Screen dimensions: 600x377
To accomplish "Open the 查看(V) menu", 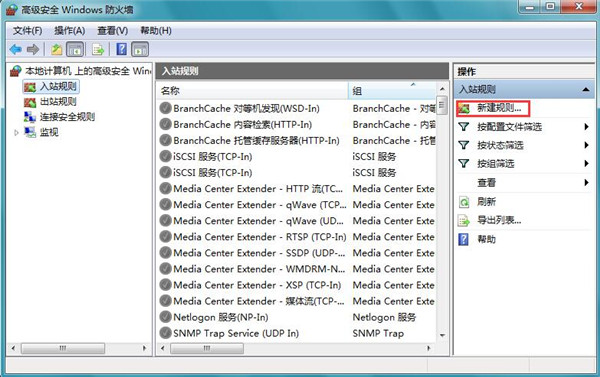I will tap(112, 31).
